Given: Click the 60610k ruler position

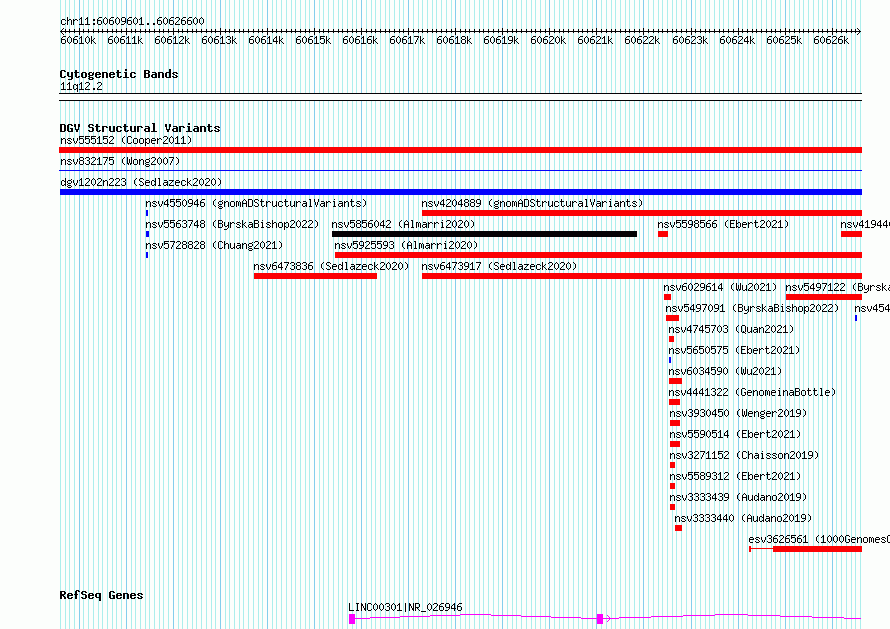Looking at the screenshot, I should click(x=78, y=40).
